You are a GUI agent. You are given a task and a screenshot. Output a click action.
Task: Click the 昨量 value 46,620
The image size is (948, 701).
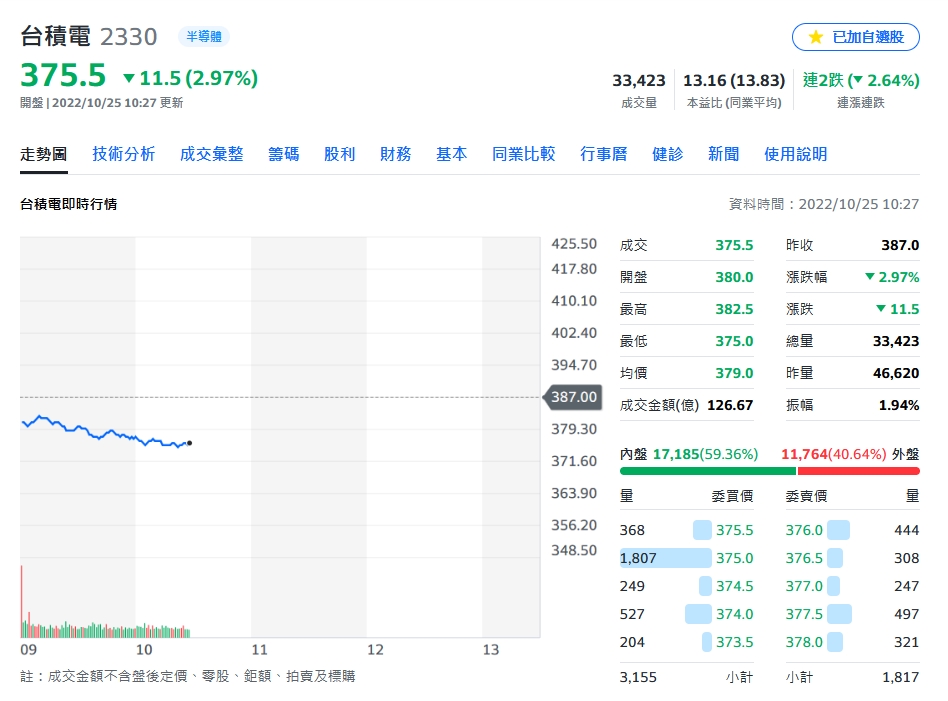click(x=896, y=373)
